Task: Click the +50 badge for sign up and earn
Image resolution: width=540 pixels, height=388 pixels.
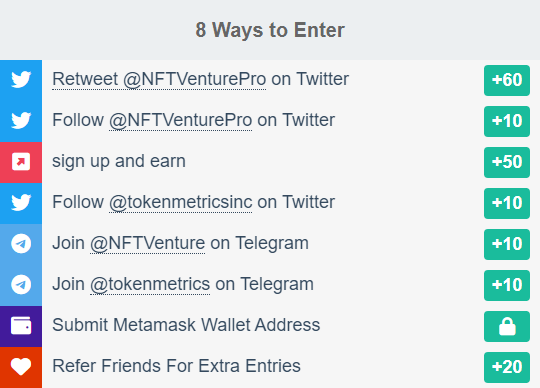Action: [x=507, y=162]
